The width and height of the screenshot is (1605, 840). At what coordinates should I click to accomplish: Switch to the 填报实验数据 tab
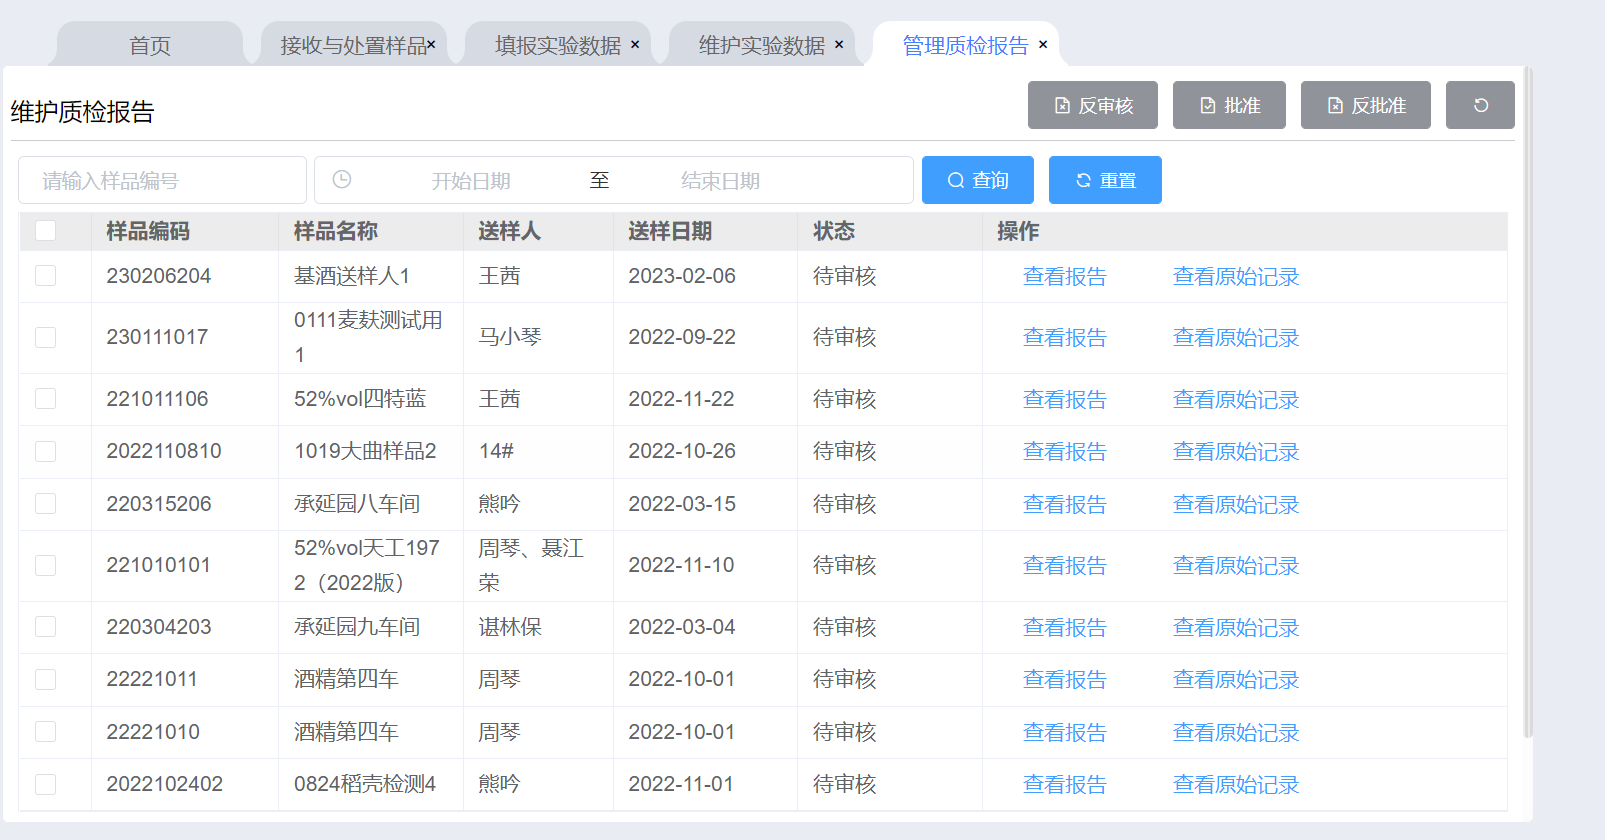[557, 45]
